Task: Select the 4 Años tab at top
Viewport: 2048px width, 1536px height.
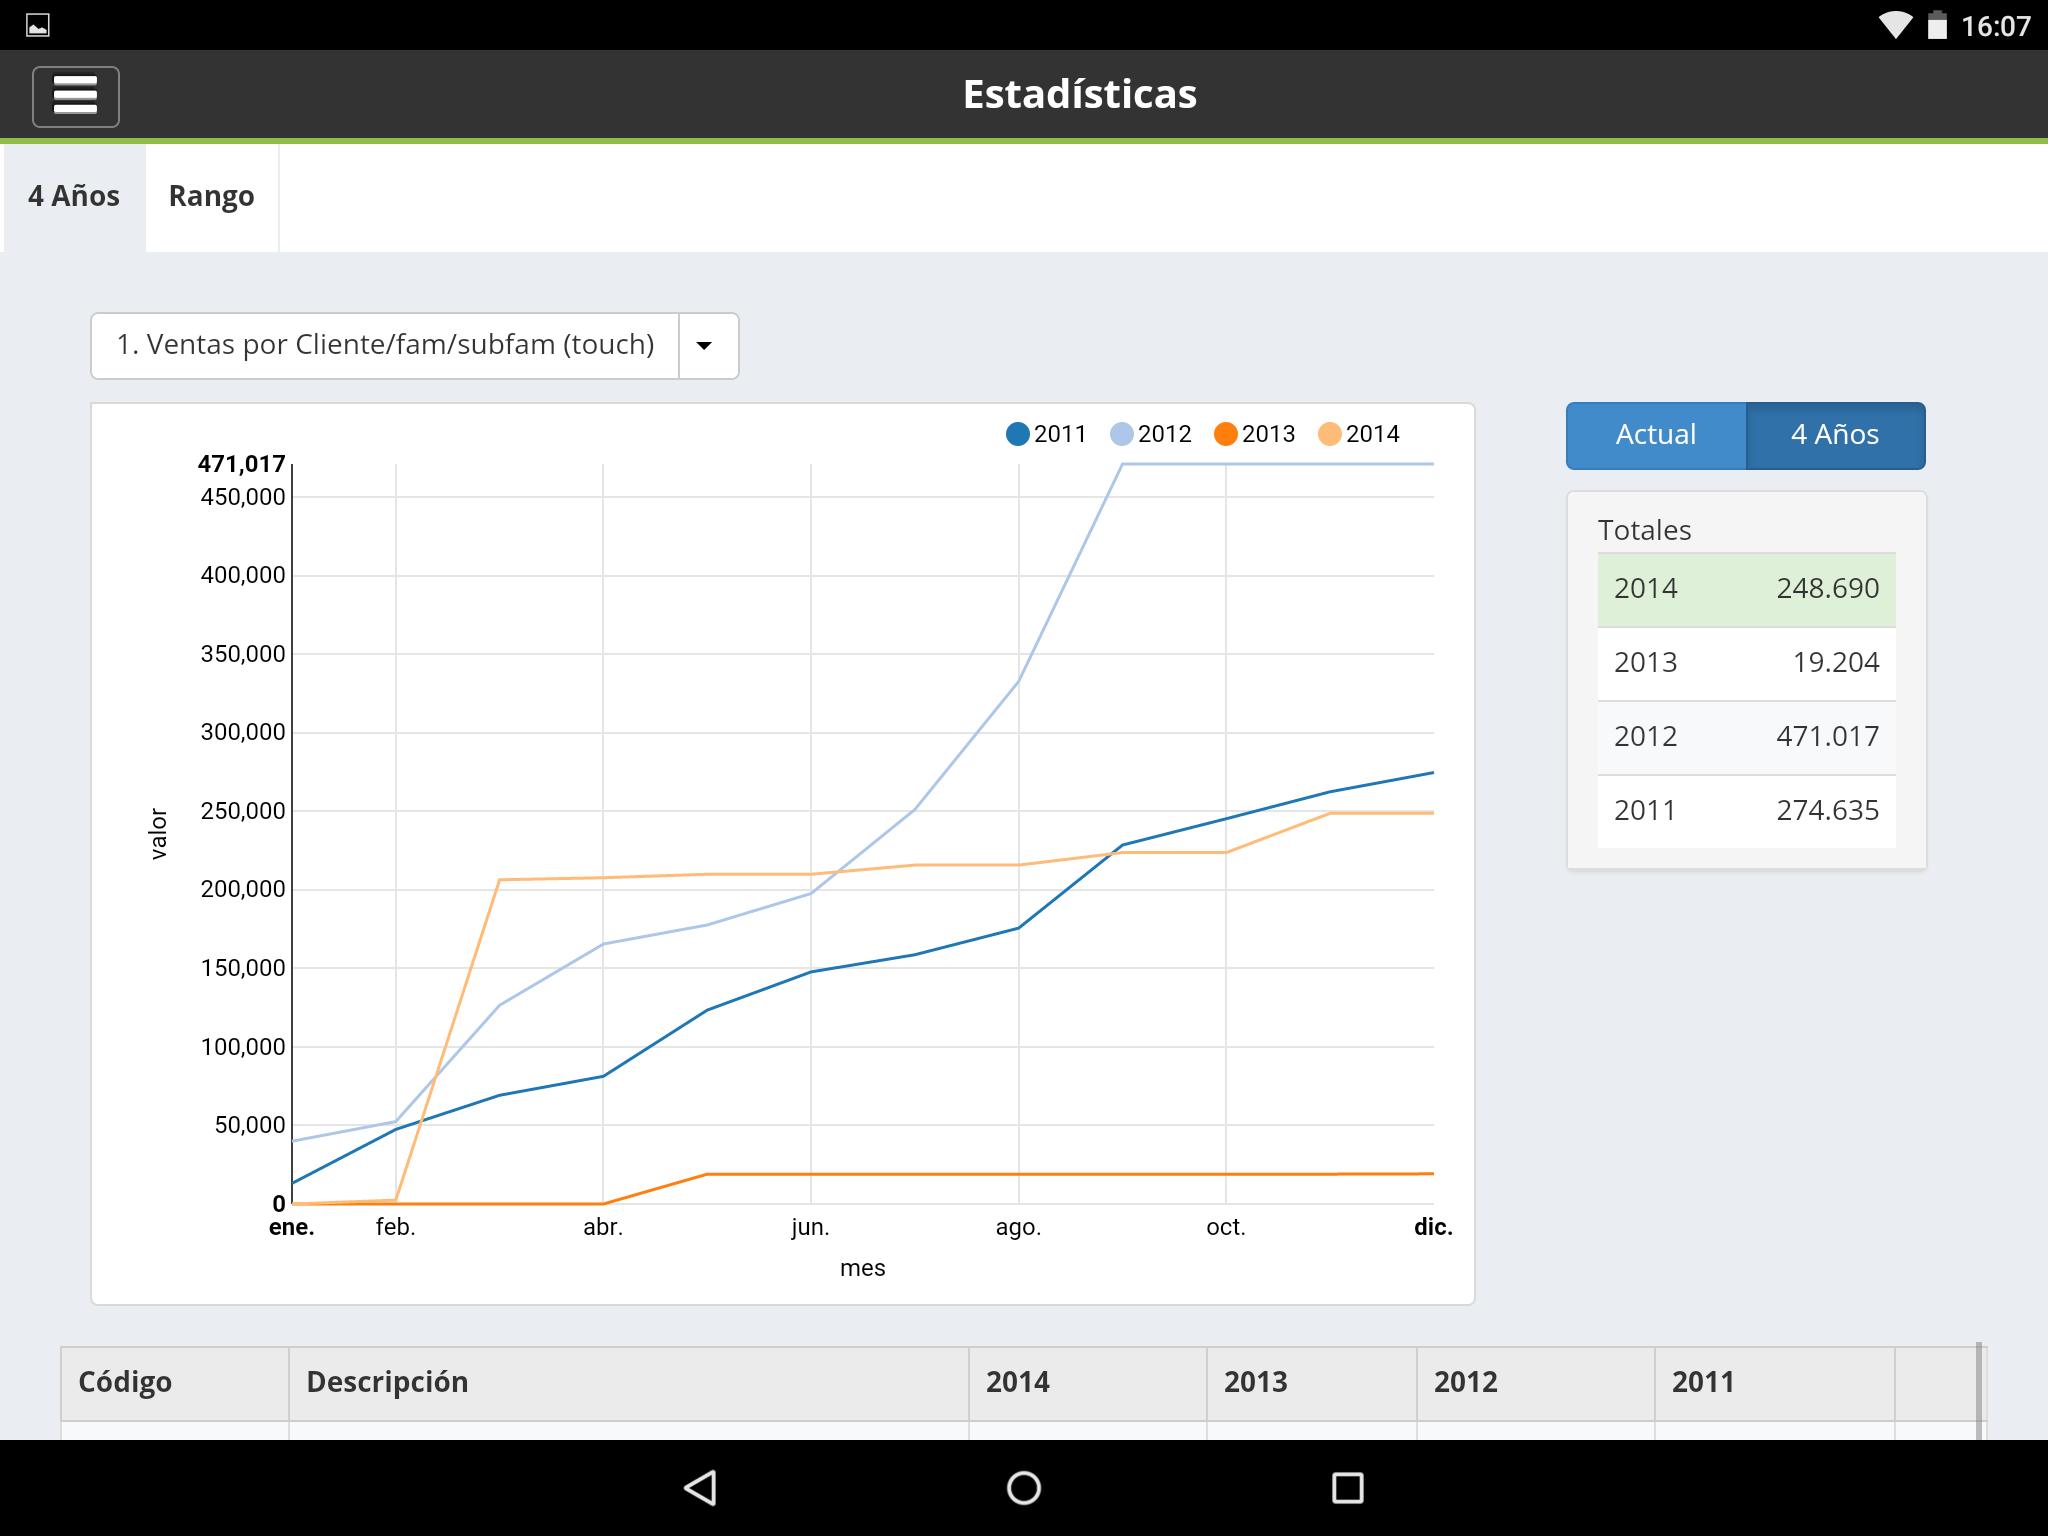Action: click(x=74, y=197)
